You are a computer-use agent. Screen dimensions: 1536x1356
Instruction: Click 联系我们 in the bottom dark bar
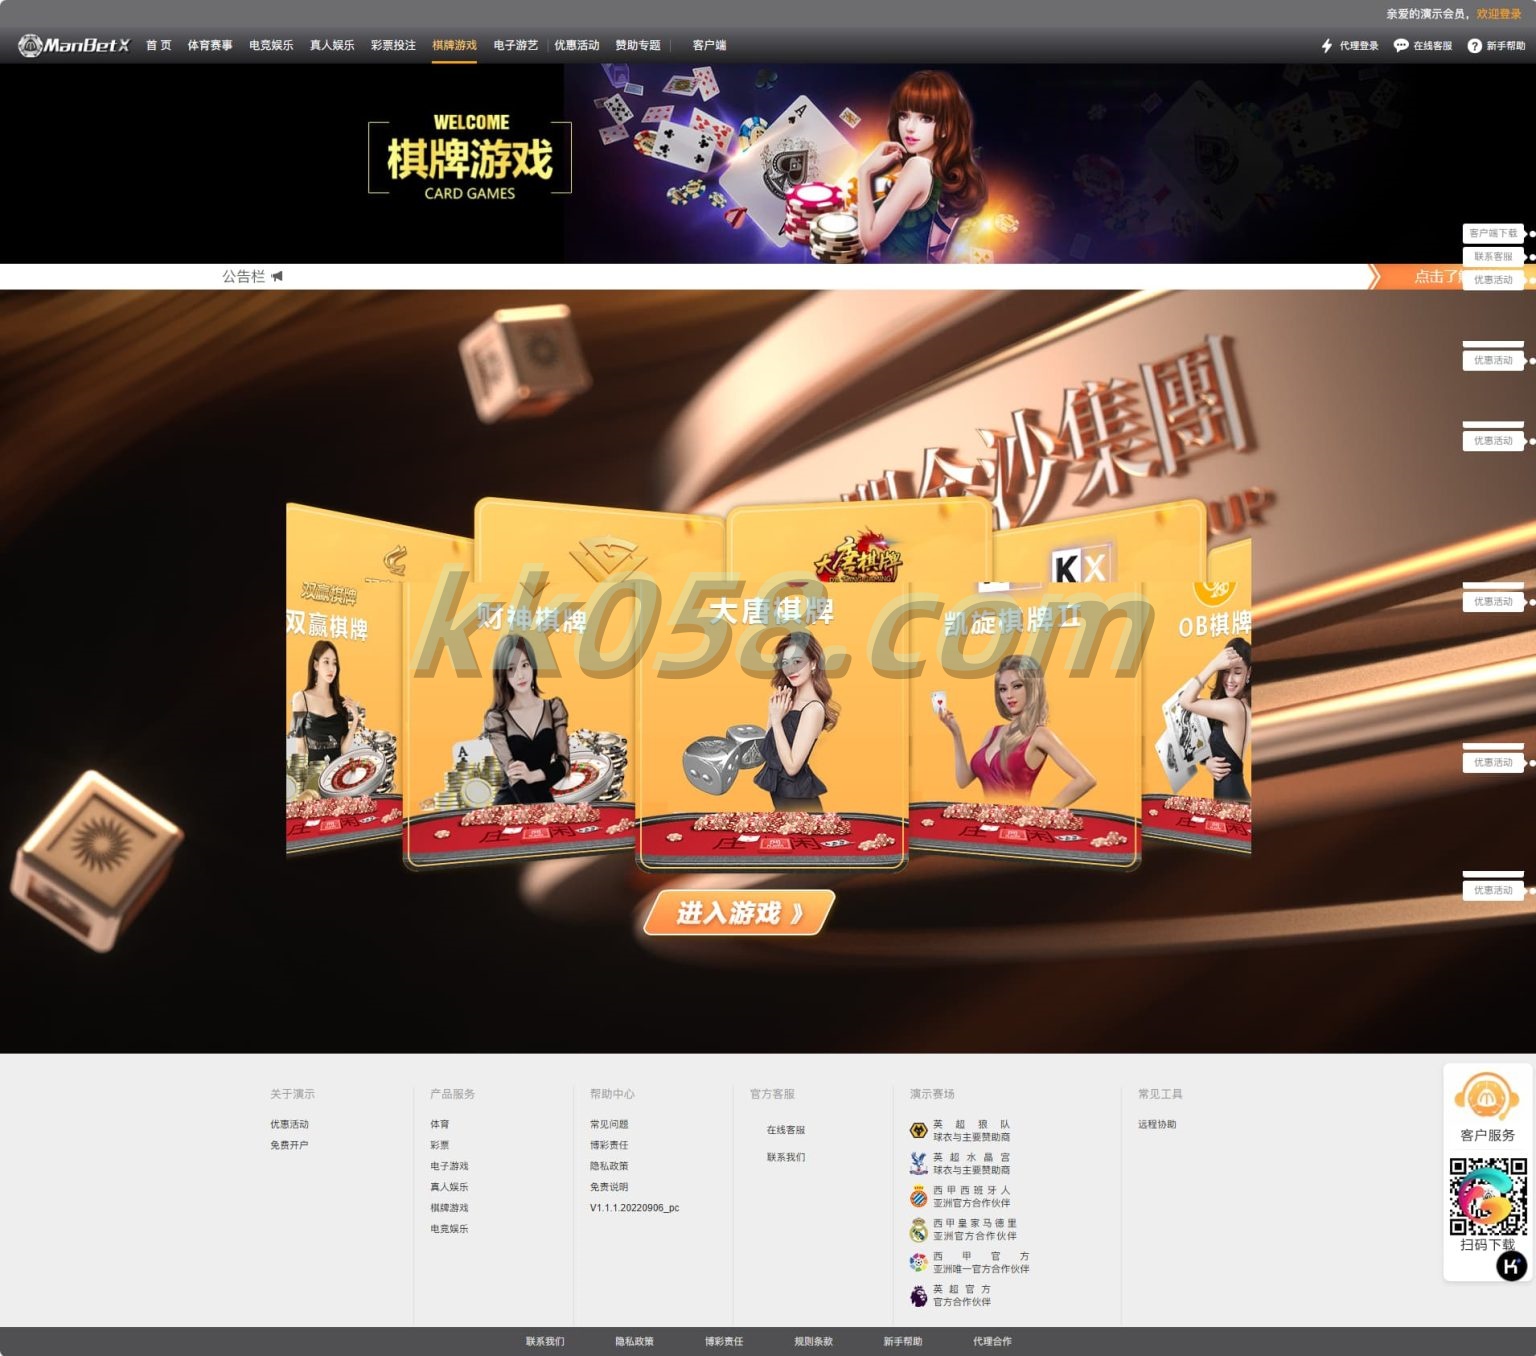point(545,1342)
